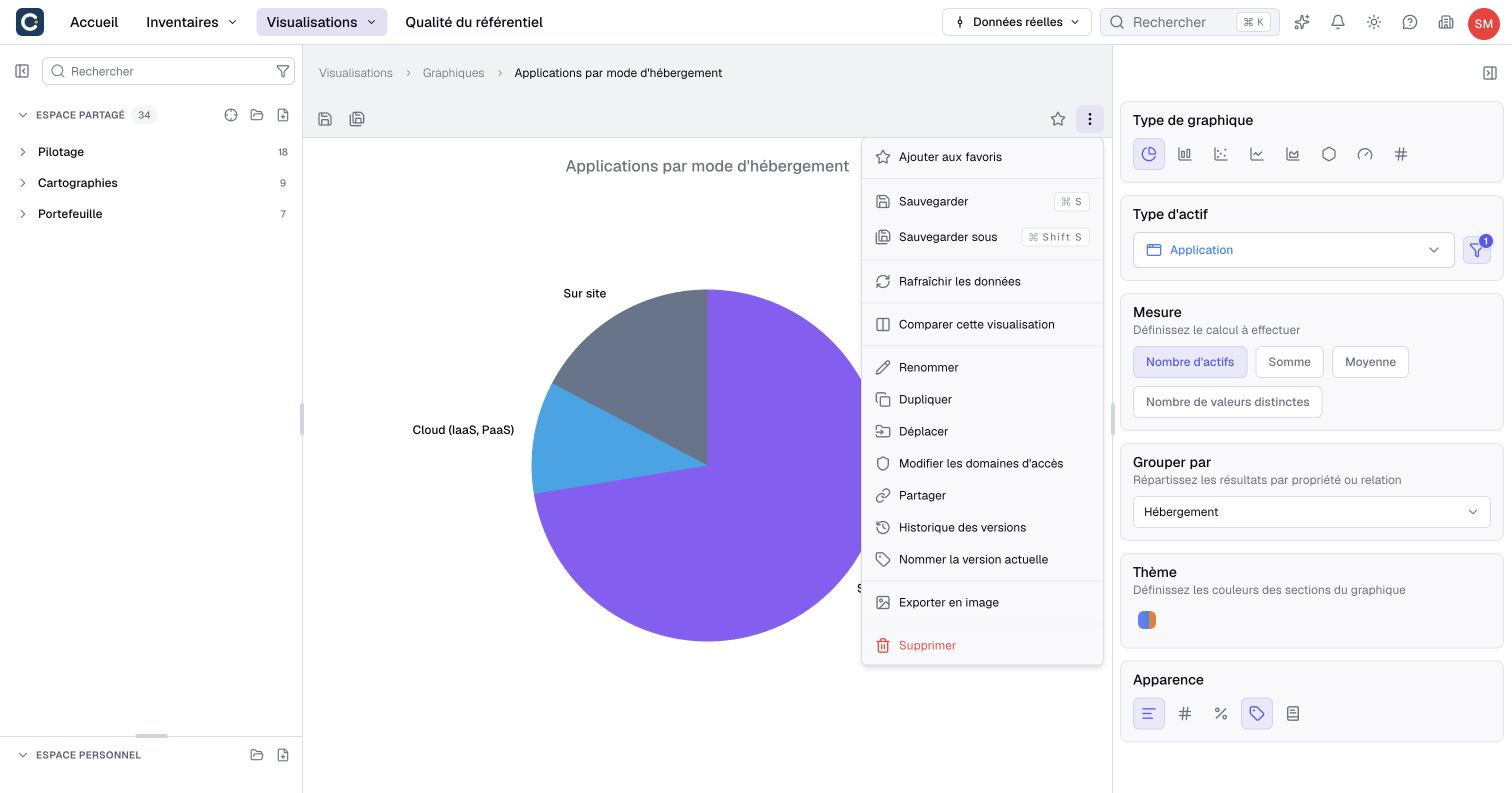The height and width of the screenshot is (793, 1512).
Task: Click the star favorite icon in toolbar
Action: (1058, 119)
